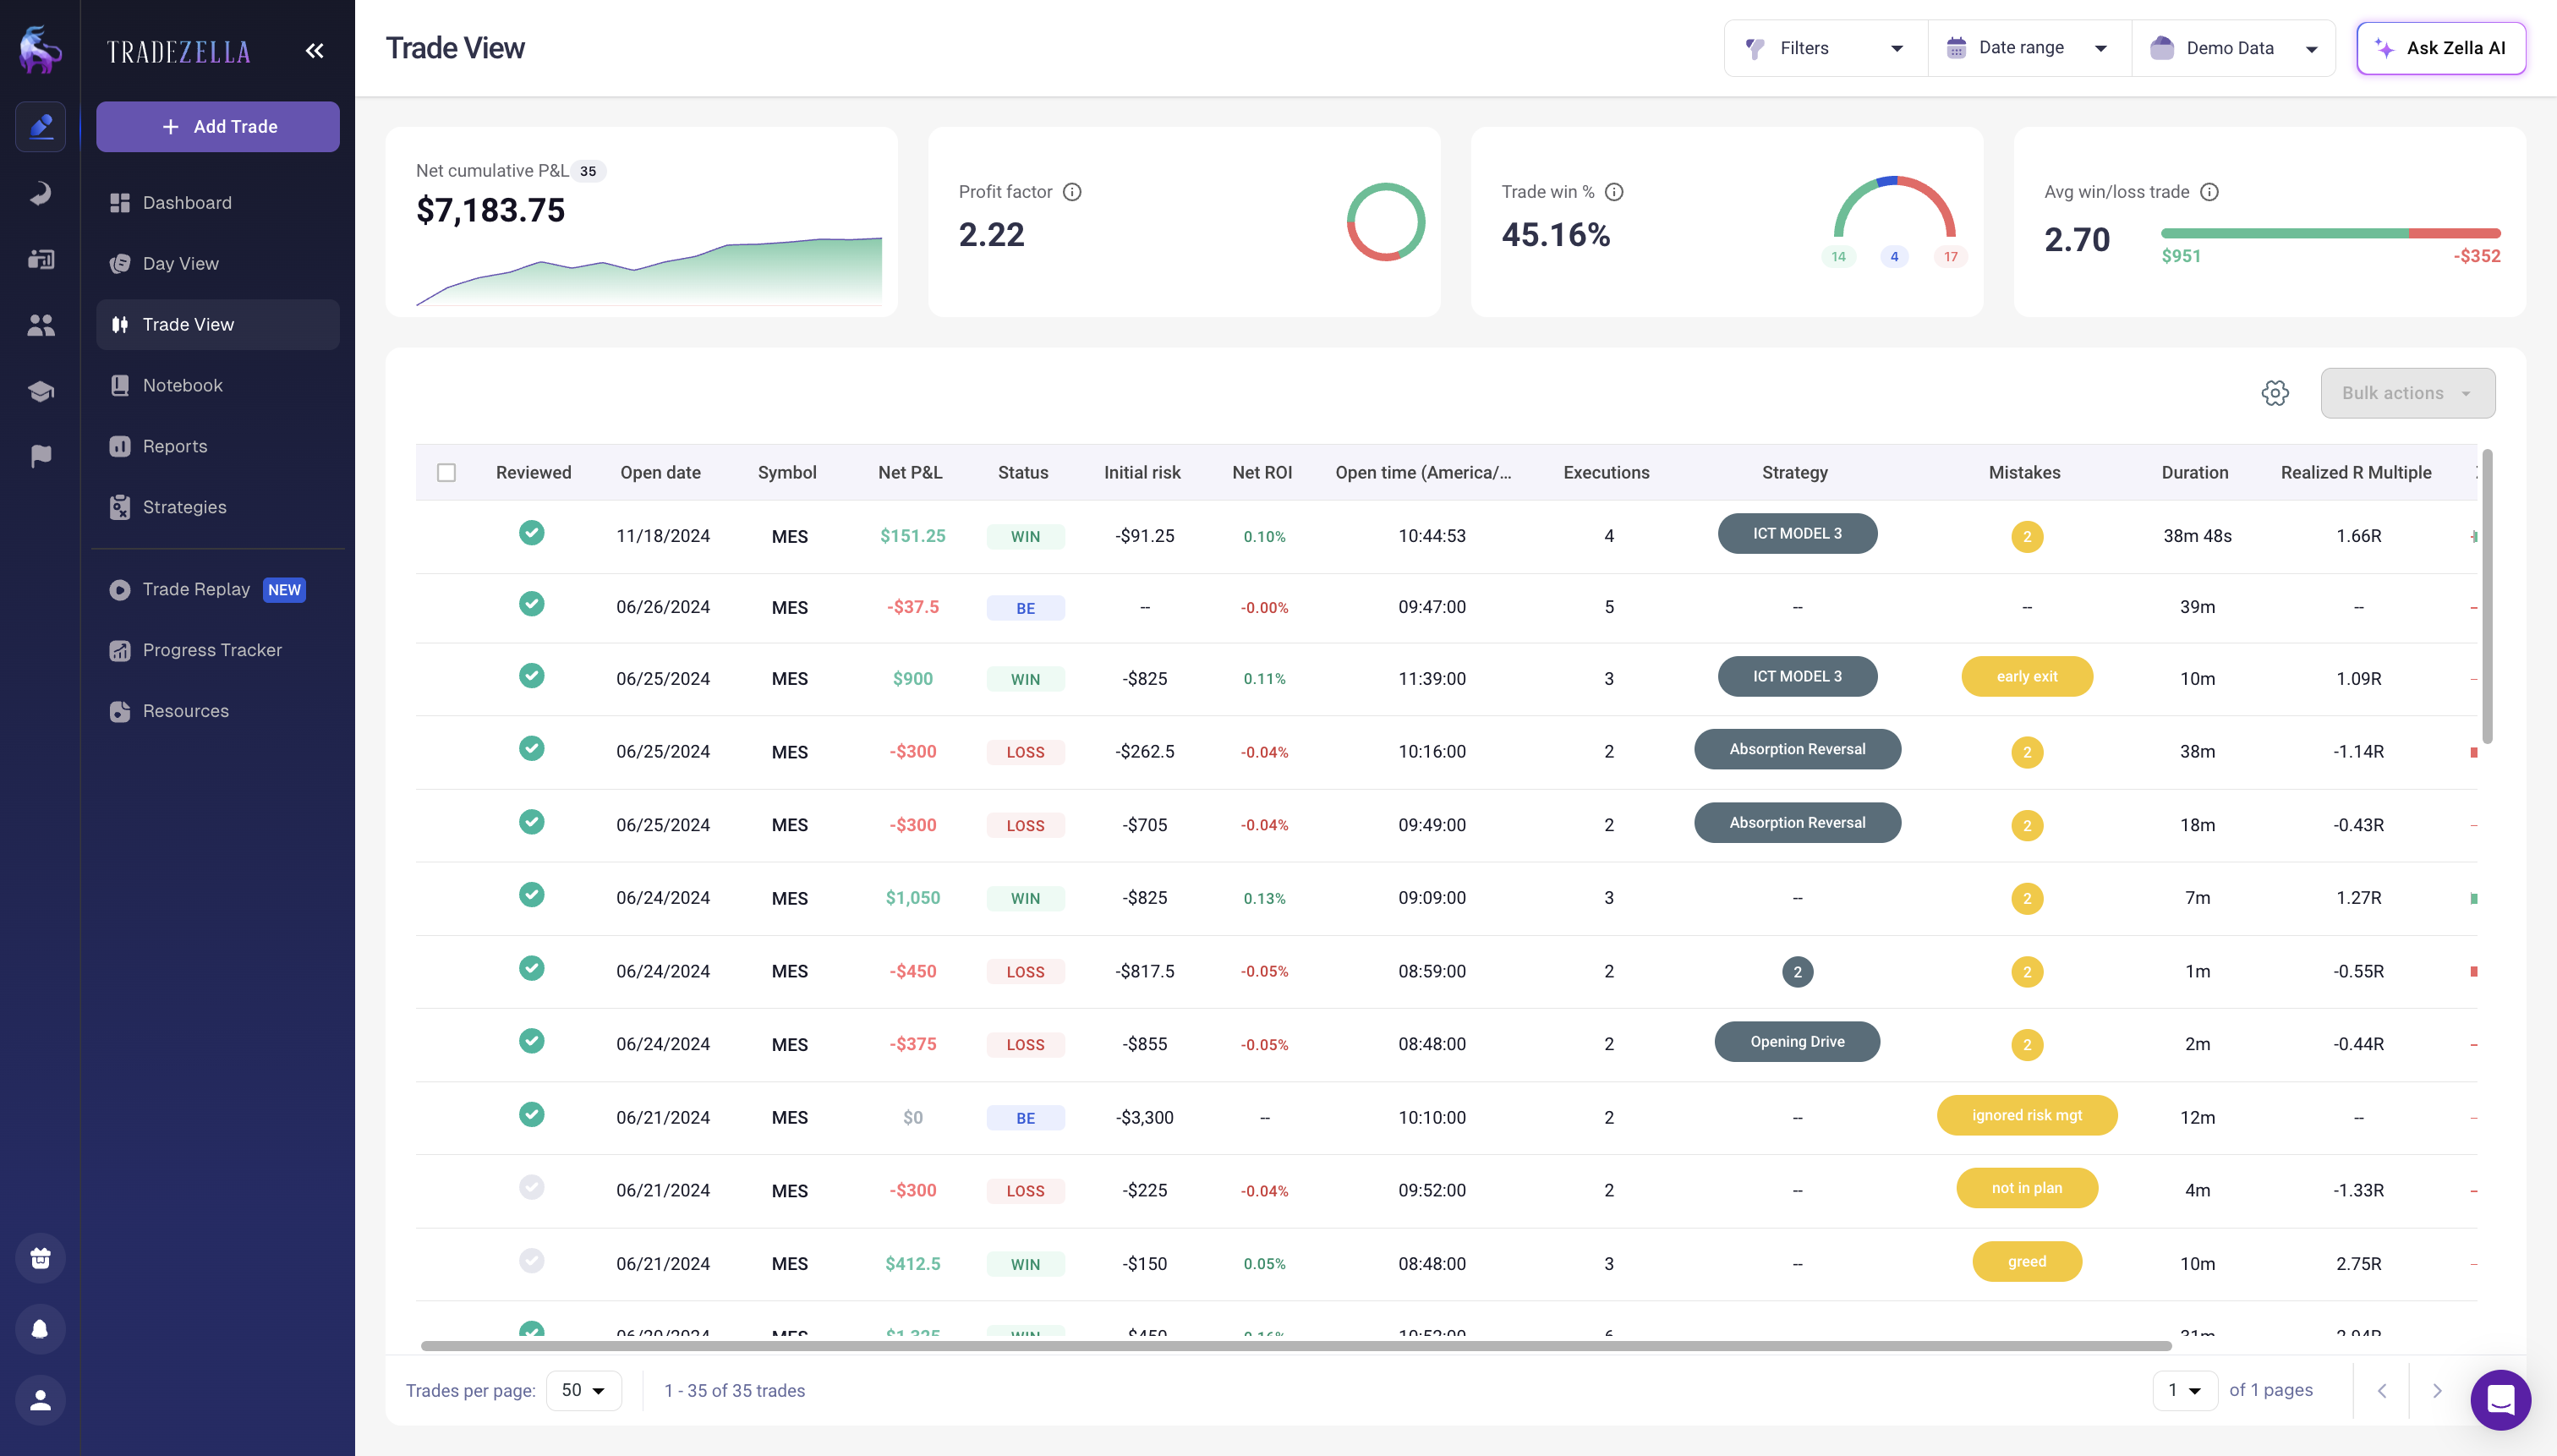
Task: Open Trades per page dropdown
Action: tap(583, 1390)
